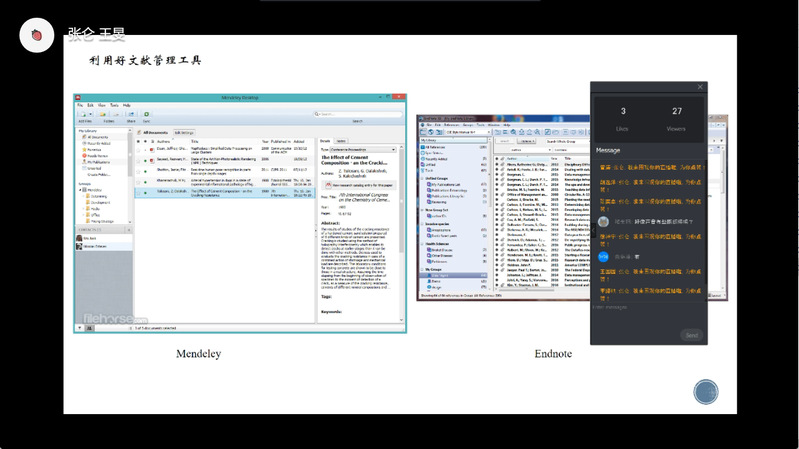This screenshot has height=449, width=799.
Task: Click the Share icon in Mendeley toolbar
Action: point(130,116)
